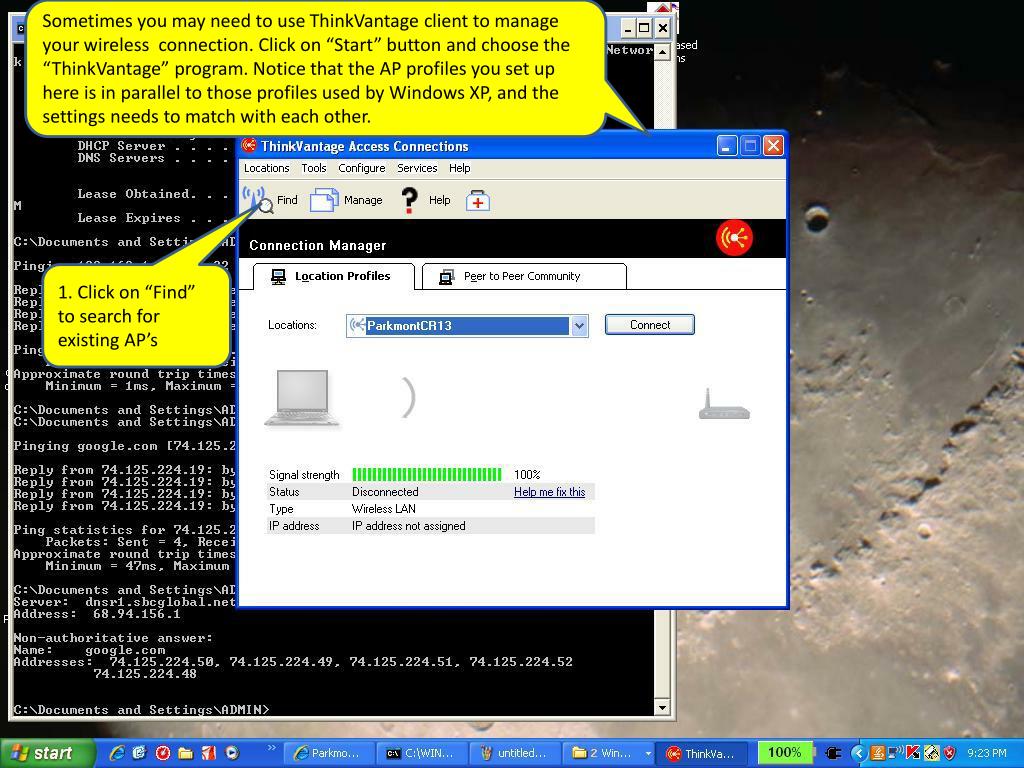This screenshot has height=768, width=1024.
Task: Click the 'Disconnected' status text
Action: click(385, 492)
